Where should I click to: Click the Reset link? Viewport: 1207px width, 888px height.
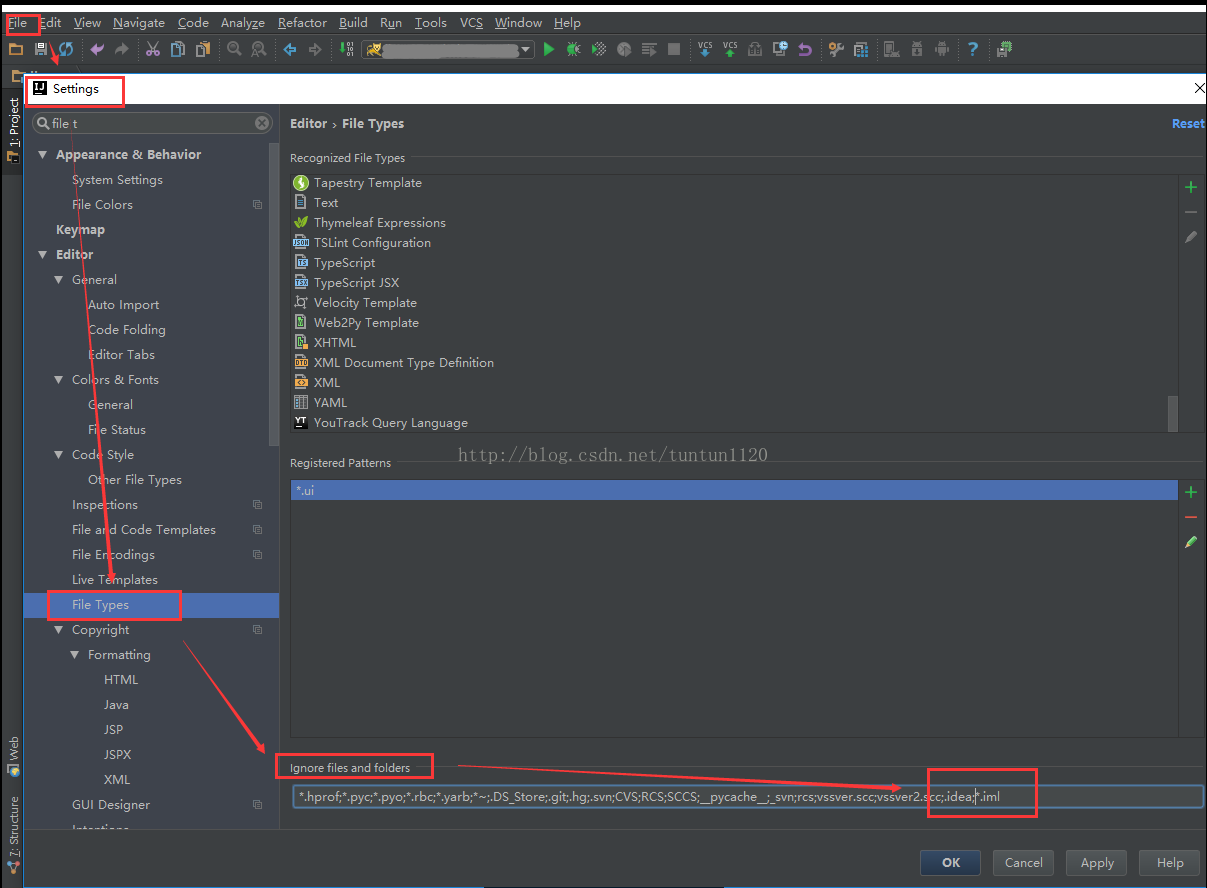click(x=1188, y=124)
